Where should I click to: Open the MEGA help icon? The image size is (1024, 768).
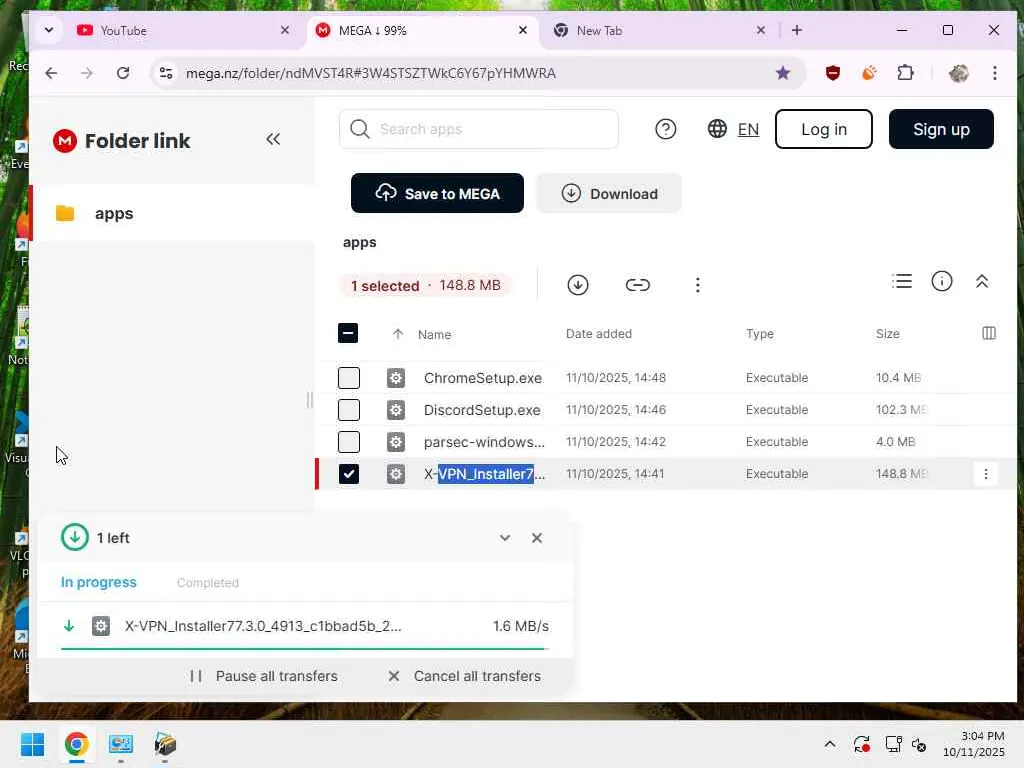[x=665, y=129]
